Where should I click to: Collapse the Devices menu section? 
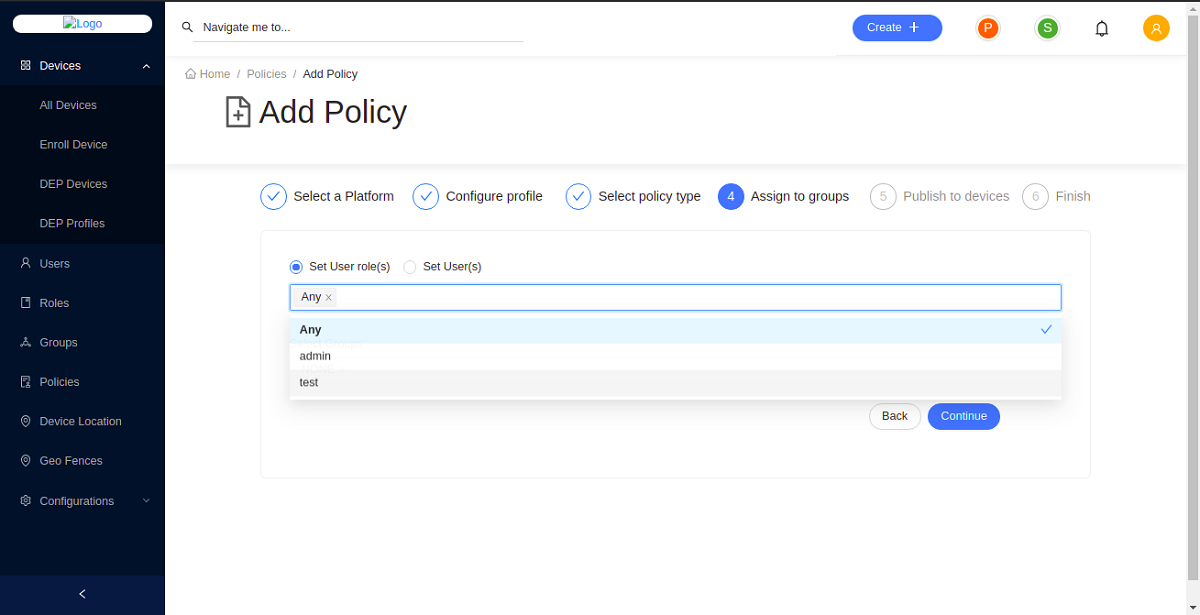coord(146,66)
